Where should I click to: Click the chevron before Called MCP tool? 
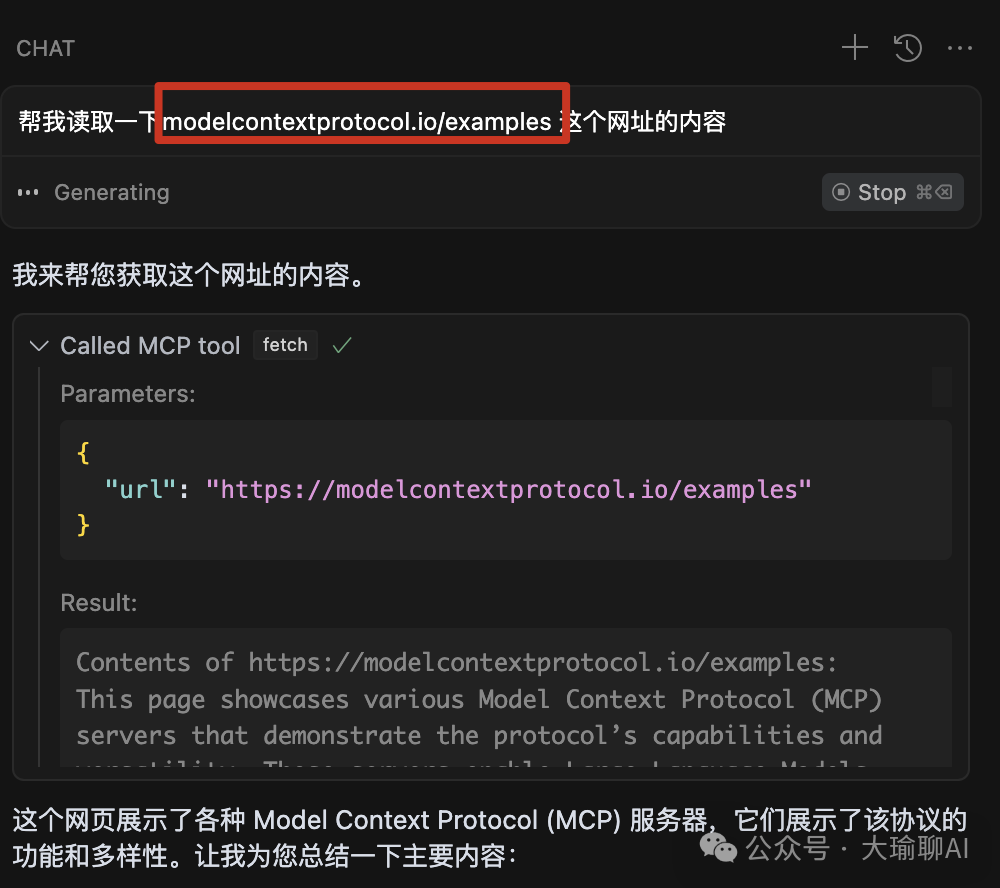(38, 346)
